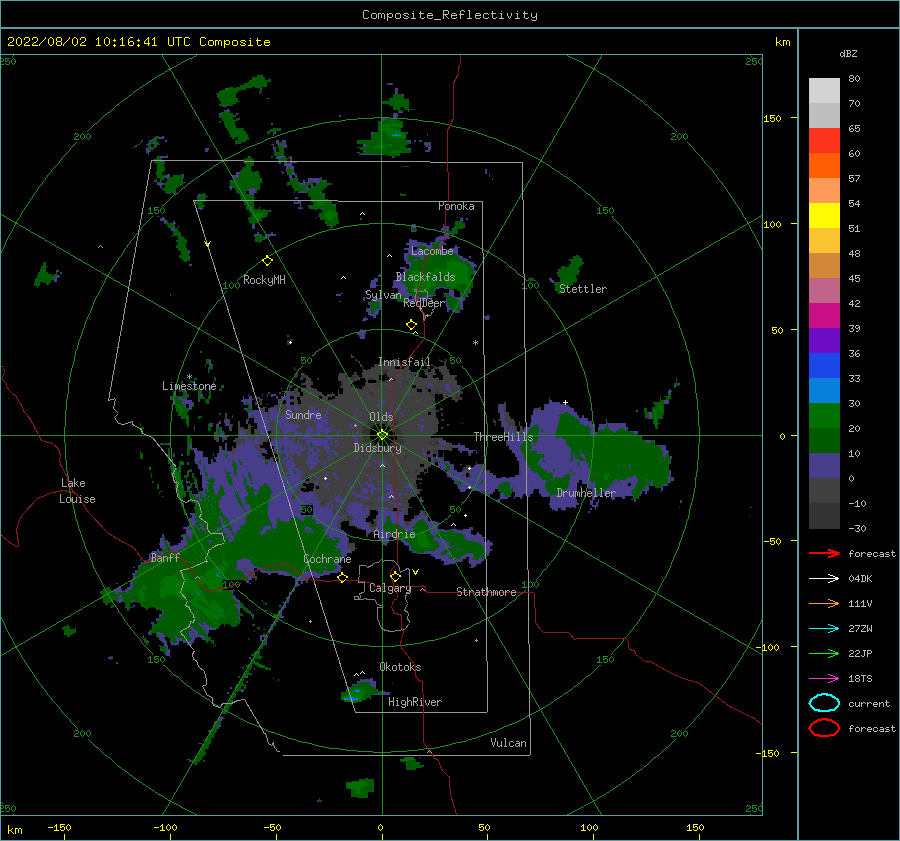Click the Composite_Reflectivity title
This screenshot has width=900, height=841.
(x=450, y=15)
